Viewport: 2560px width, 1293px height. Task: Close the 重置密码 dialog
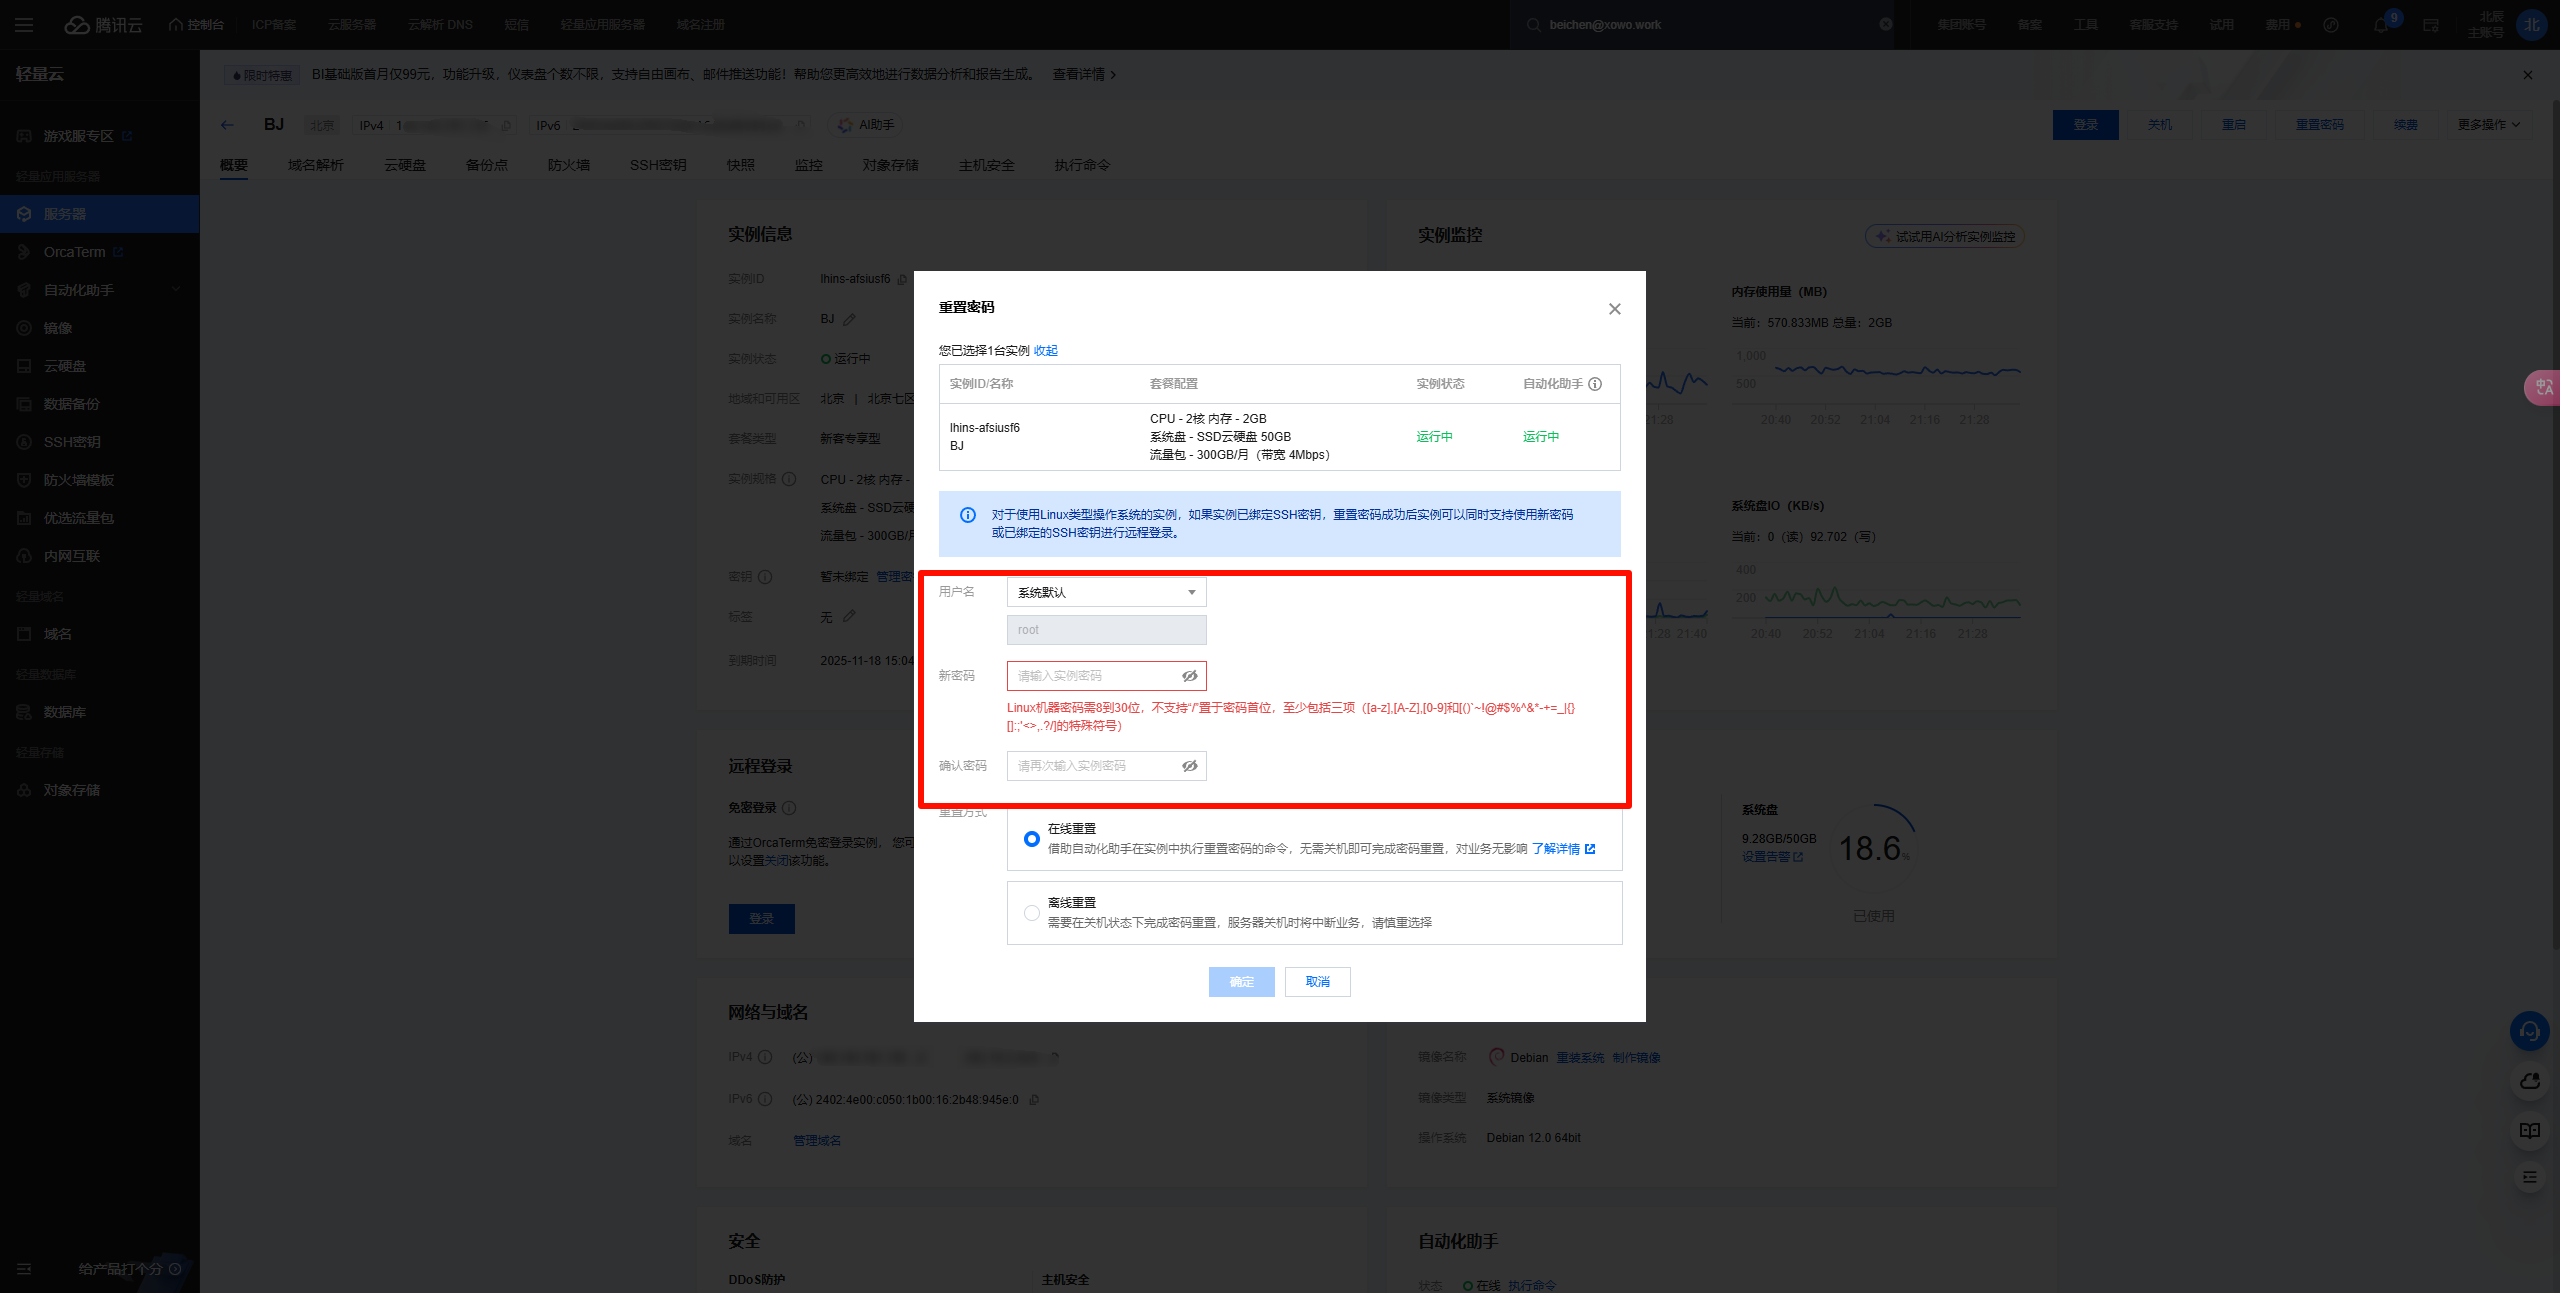pyautogui.click(x=1614, y=309)
